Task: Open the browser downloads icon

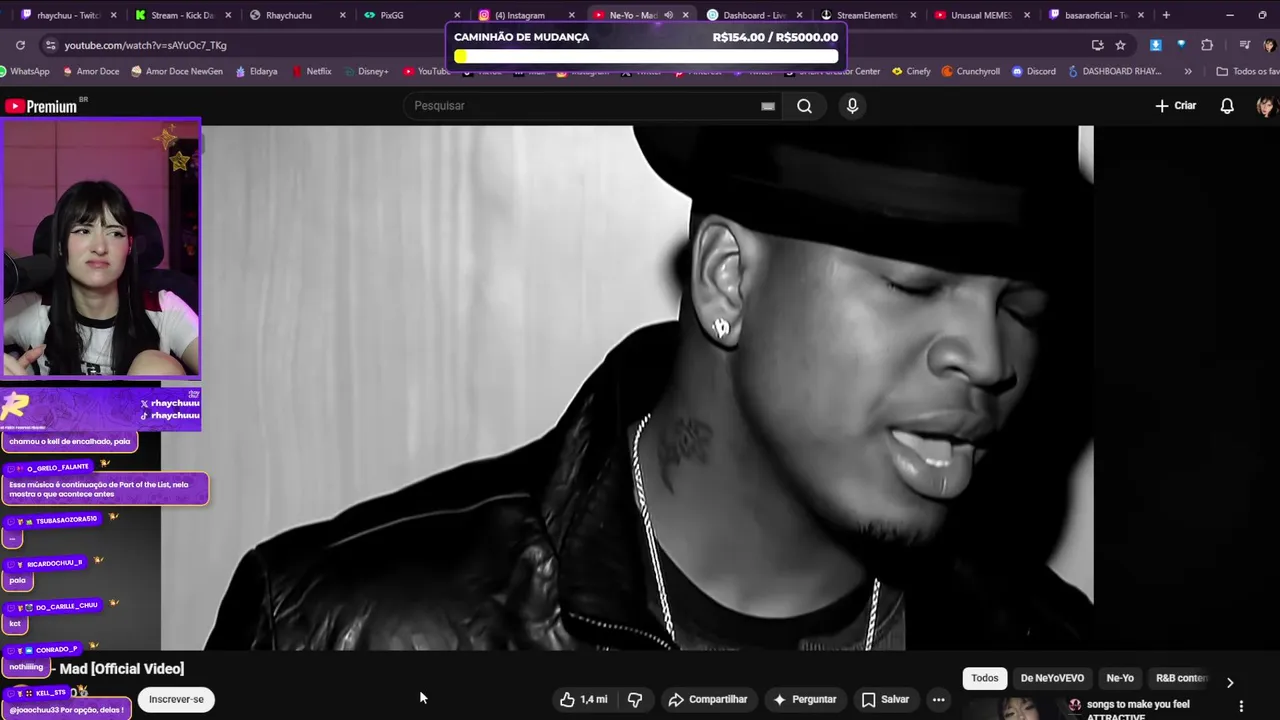Action: click(1156, 45)
